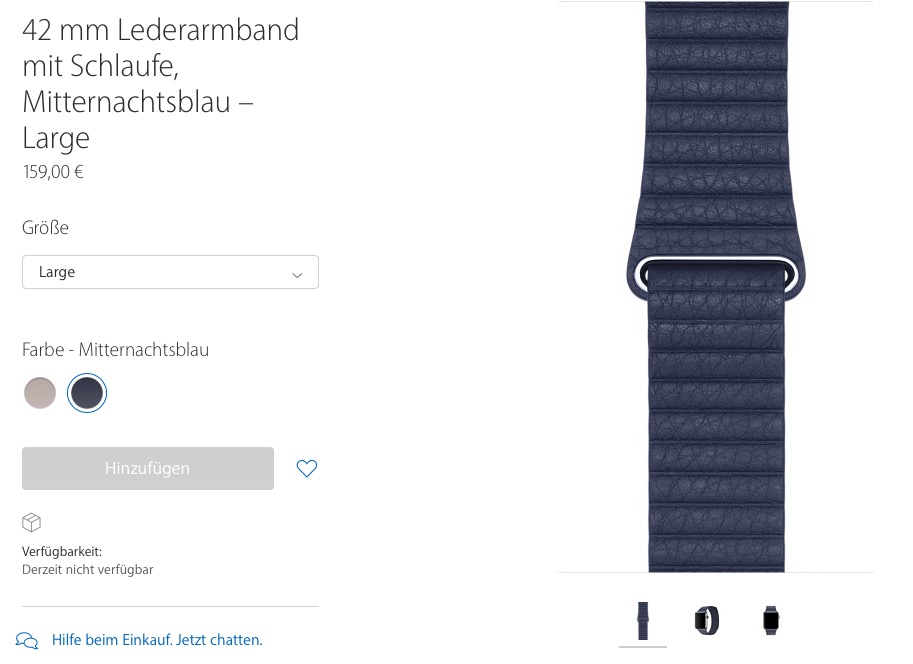Click the 159,00 € price text
913x664 pixels.
53,172
